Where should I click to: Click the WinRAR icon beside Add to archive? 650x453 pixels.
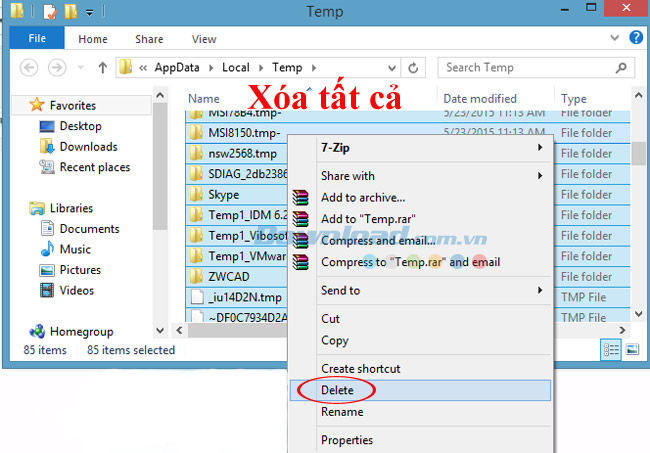(301, 198)
